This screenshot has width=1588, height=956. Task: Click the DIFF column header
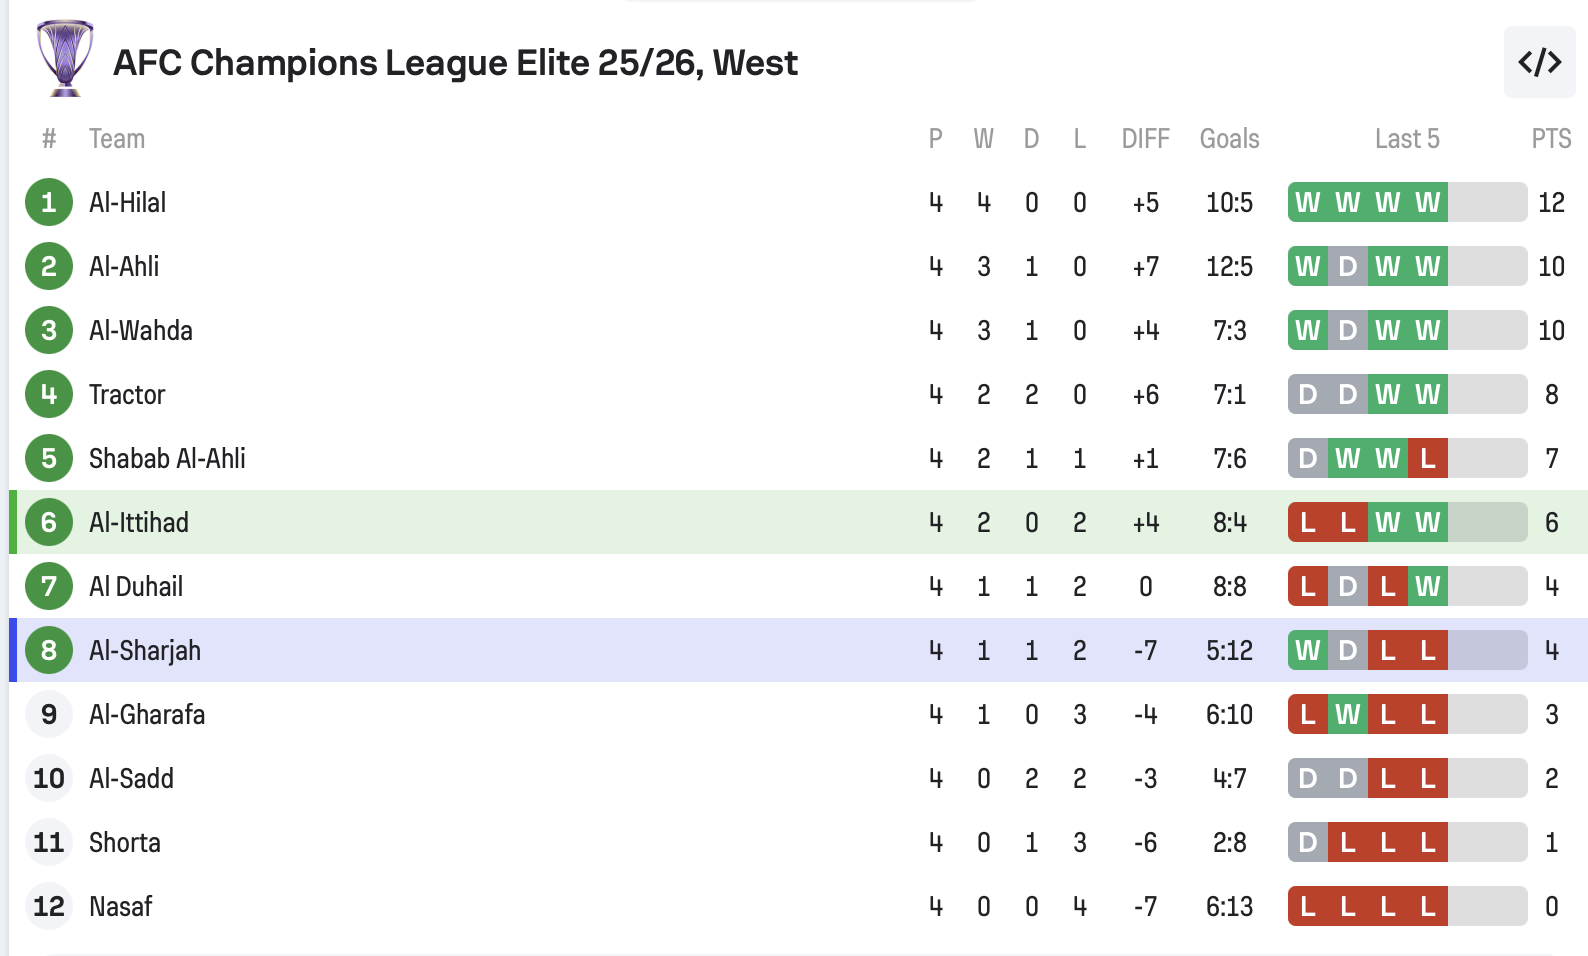click(1145, 139)
